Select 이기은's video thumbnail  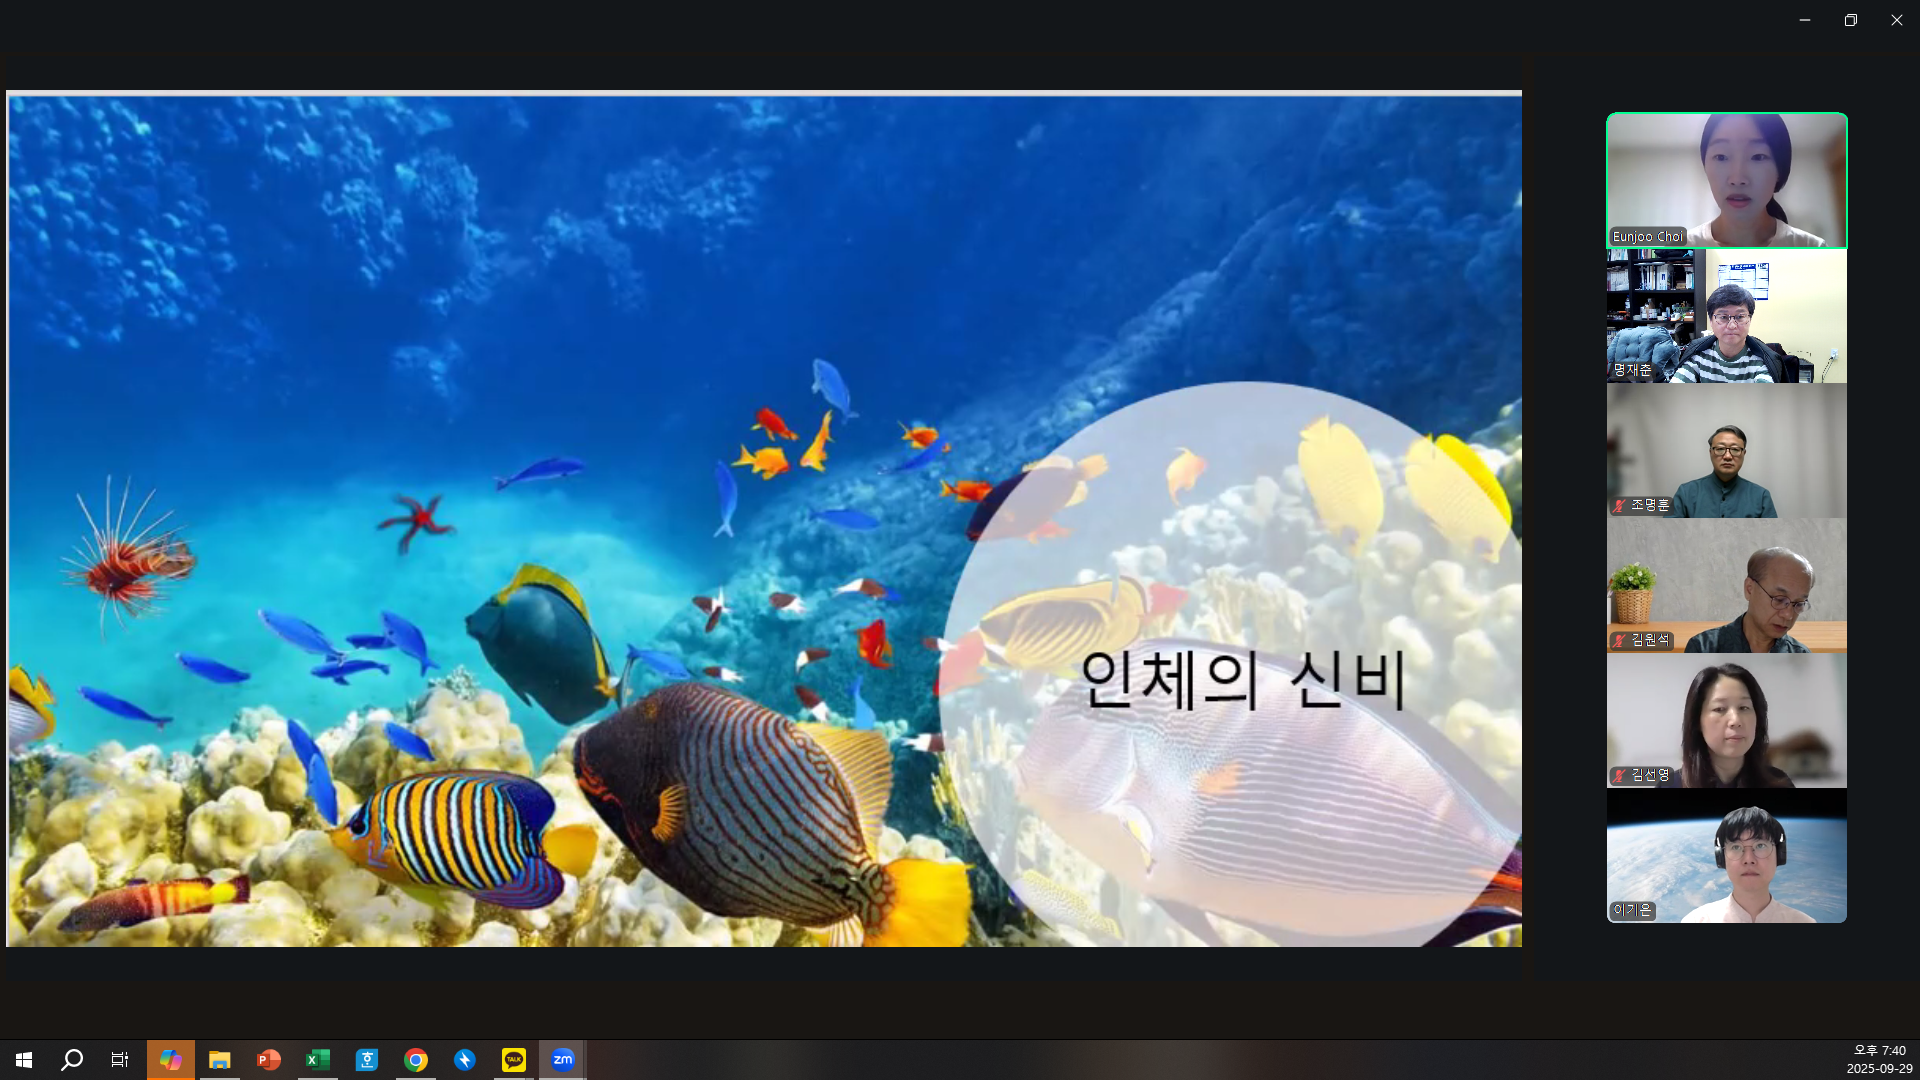point(1726,856)
